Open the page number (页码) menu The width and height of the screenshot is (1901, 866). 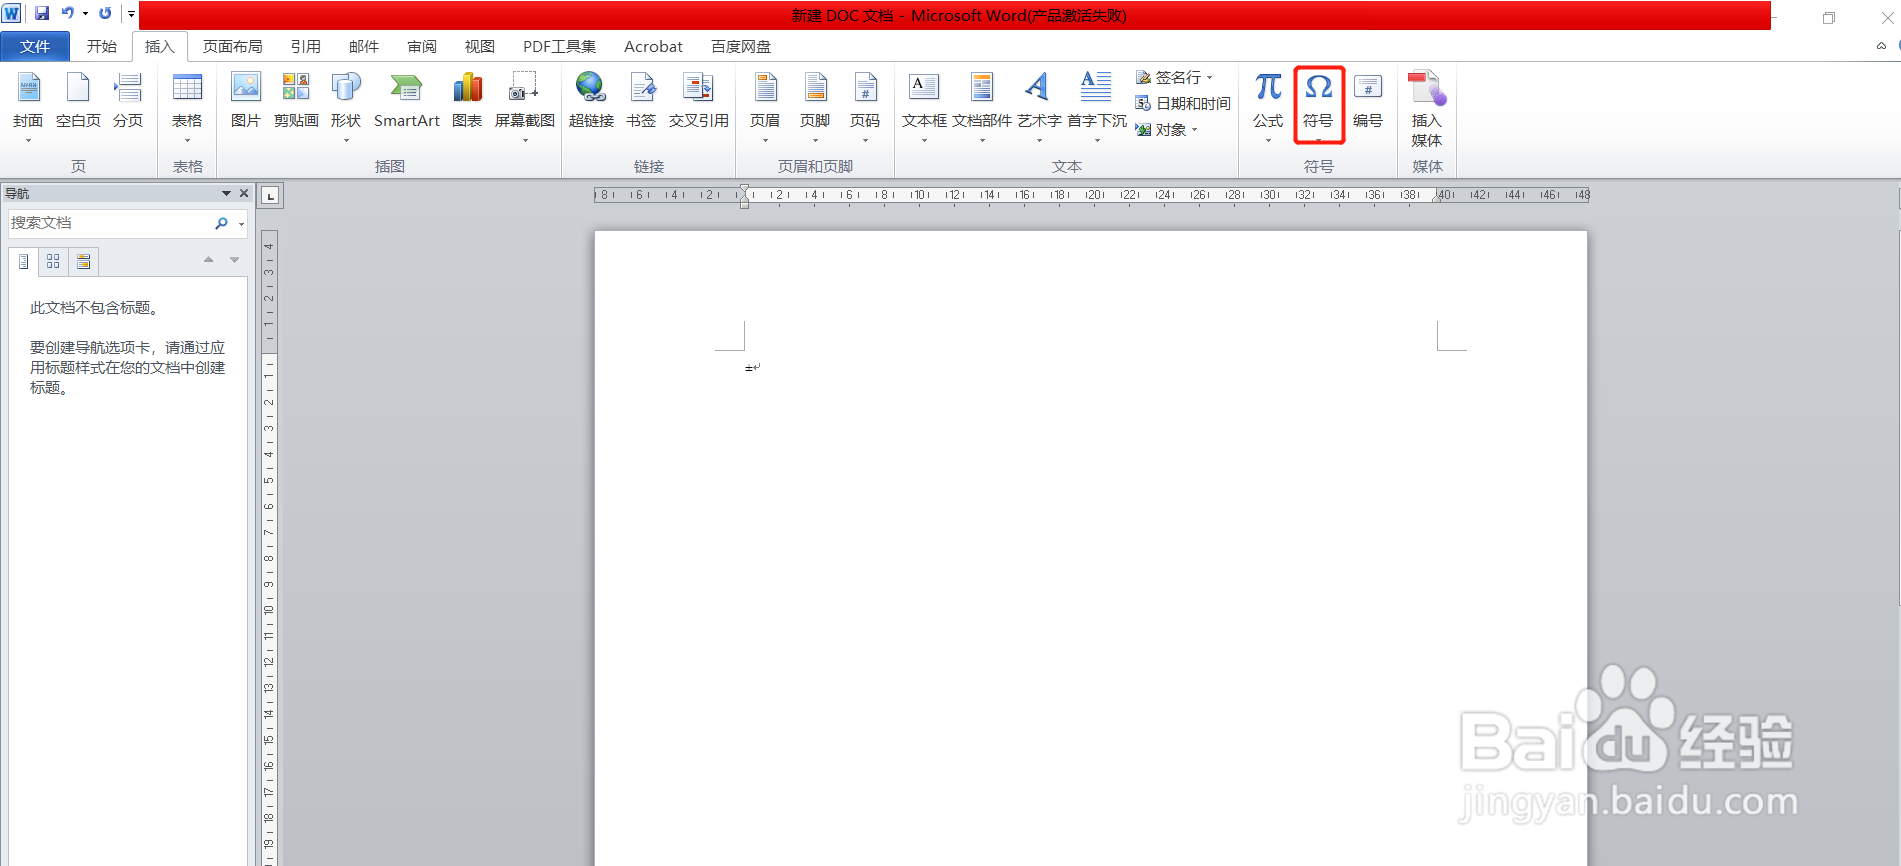click(x=865, y=105)
